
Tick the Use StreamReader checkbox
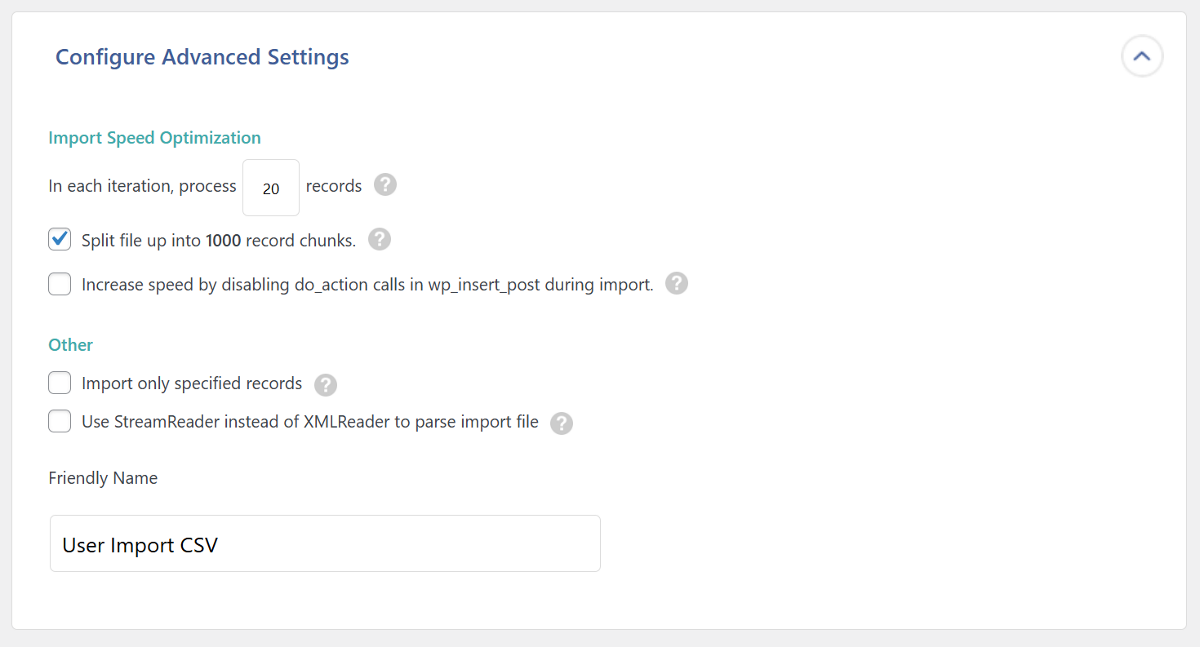[60, 421]
